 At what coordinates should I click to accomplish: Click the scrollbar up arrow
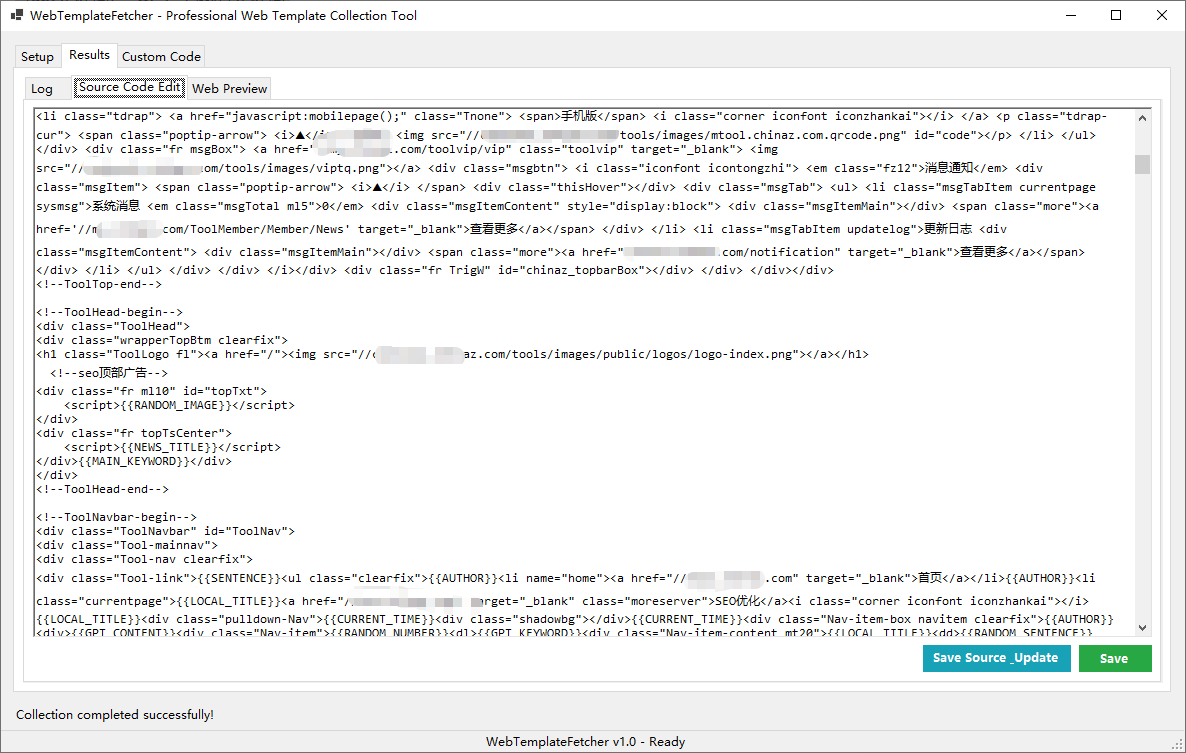[1142, 117]
